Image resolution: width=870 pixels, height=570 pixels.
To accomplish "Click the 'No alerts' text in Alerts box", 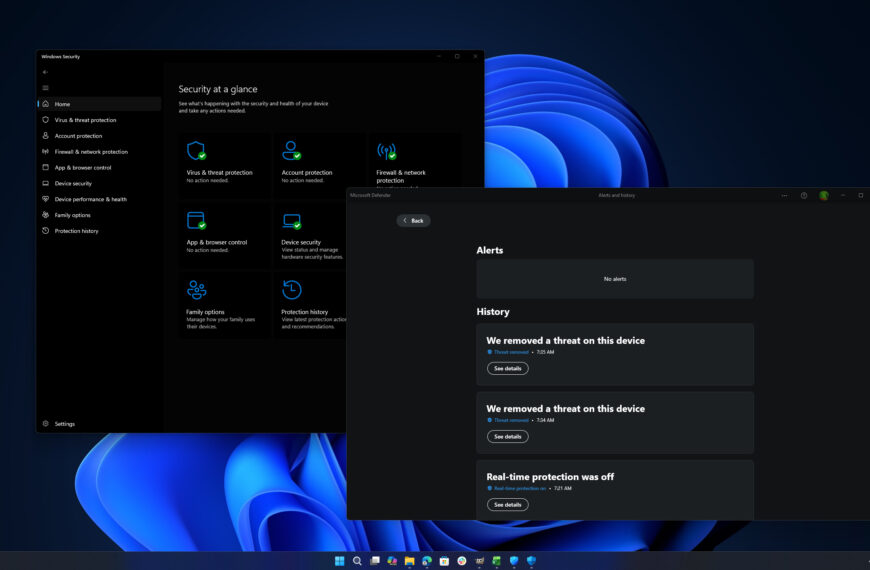I will (x=615, y=279).
